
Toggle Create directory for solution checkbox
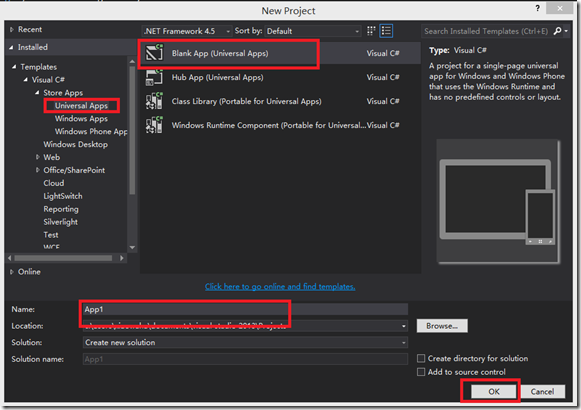[421, 358]
